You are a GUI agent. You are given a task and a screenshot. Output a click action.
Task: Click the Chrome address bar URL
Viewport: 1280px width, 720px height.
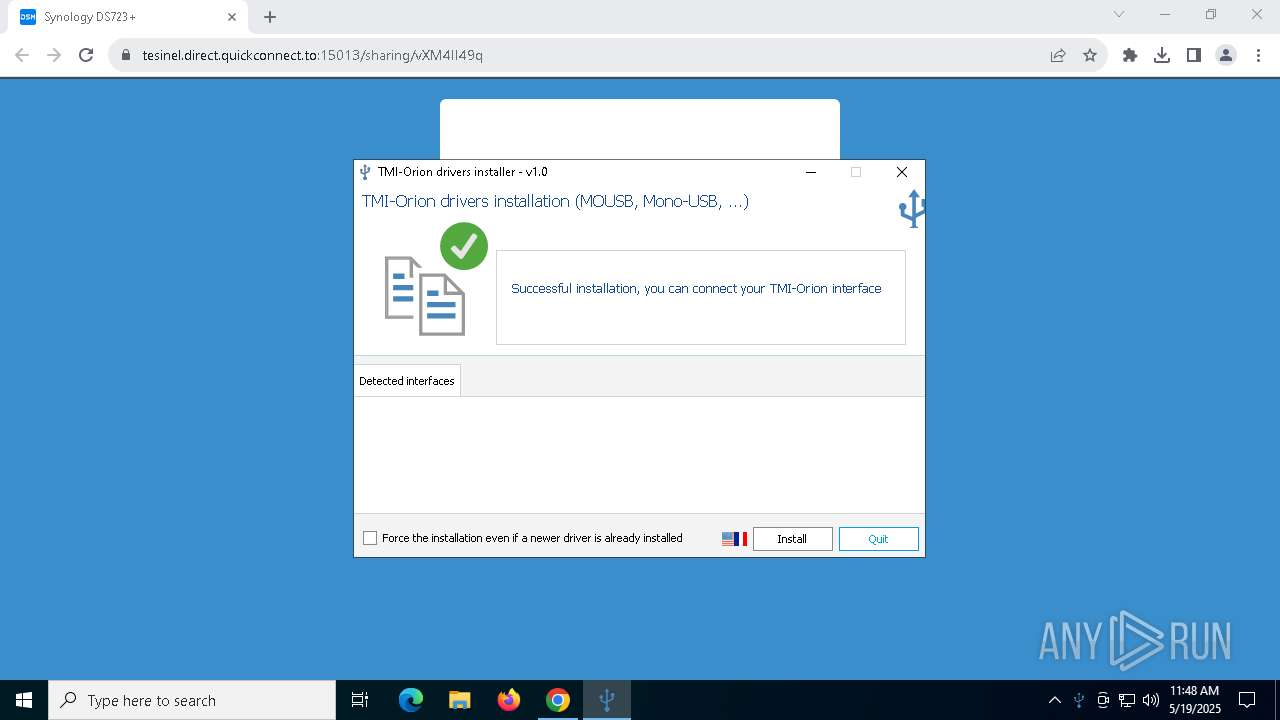point(313,55)
